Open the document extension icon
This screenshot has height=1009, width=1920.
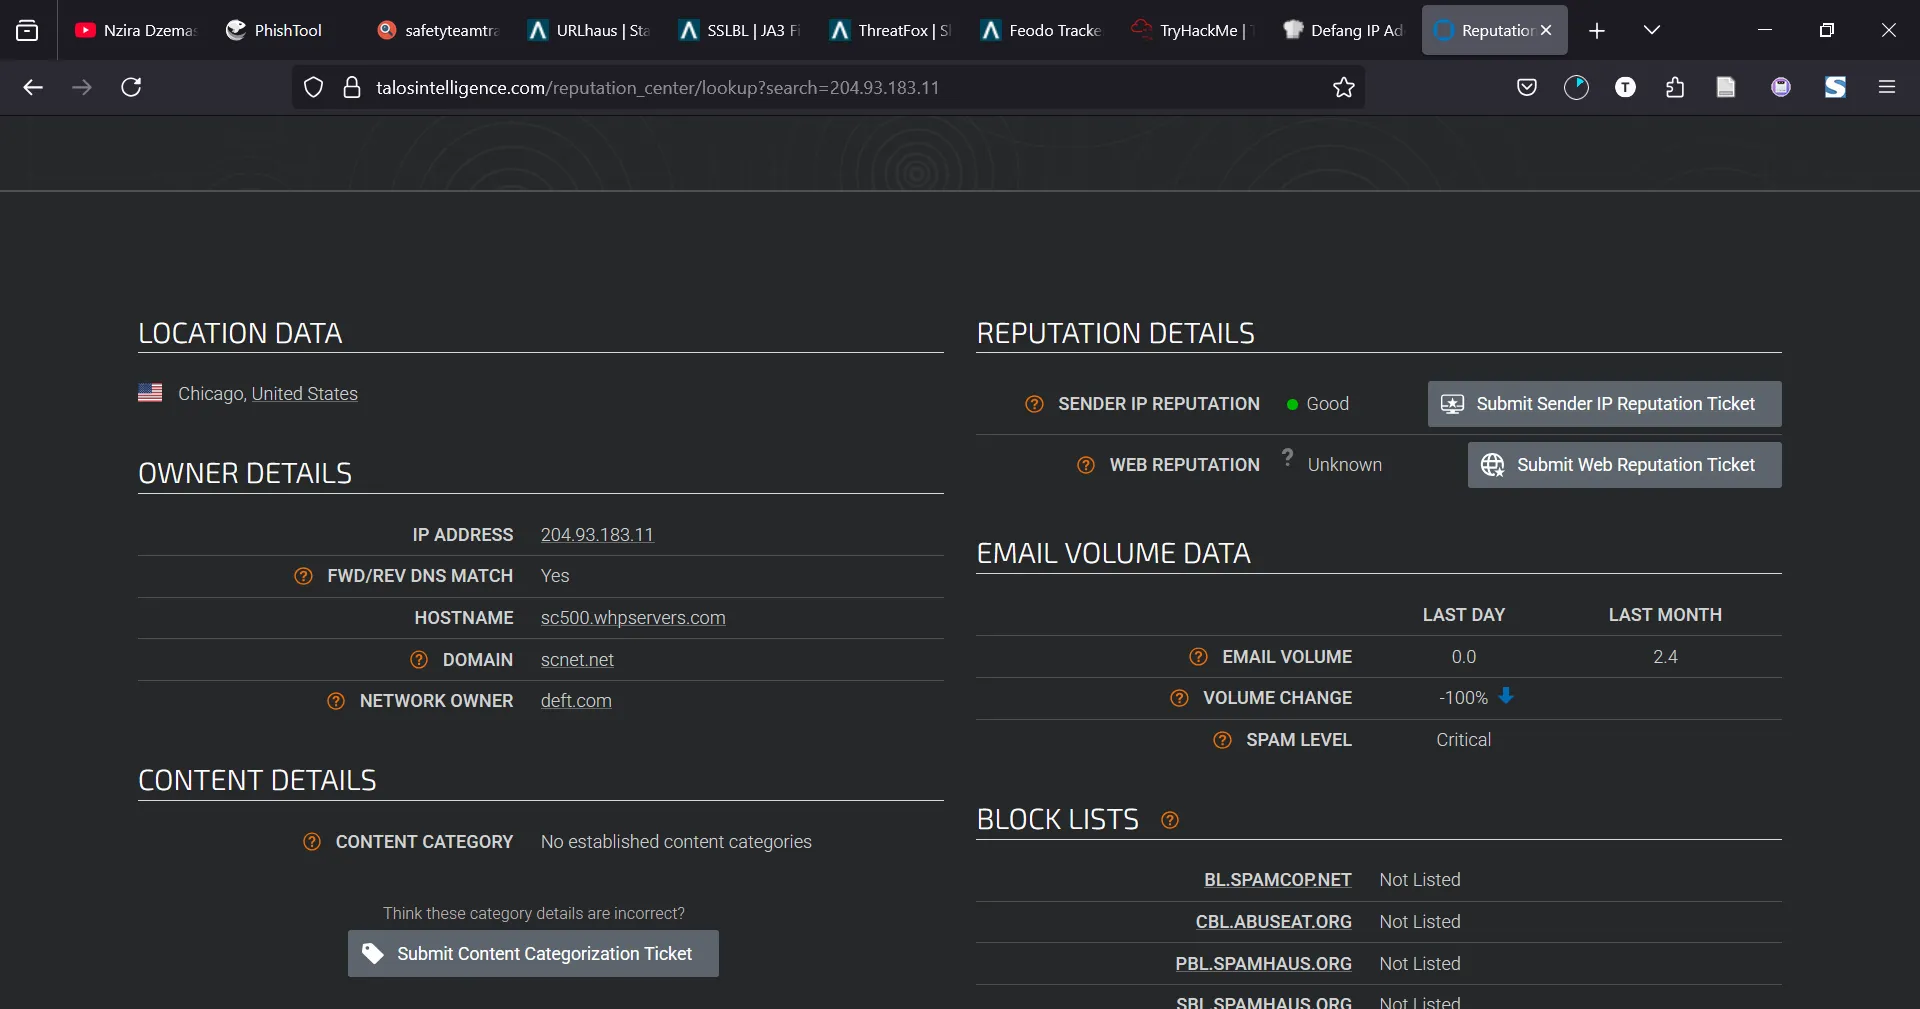1725,88
